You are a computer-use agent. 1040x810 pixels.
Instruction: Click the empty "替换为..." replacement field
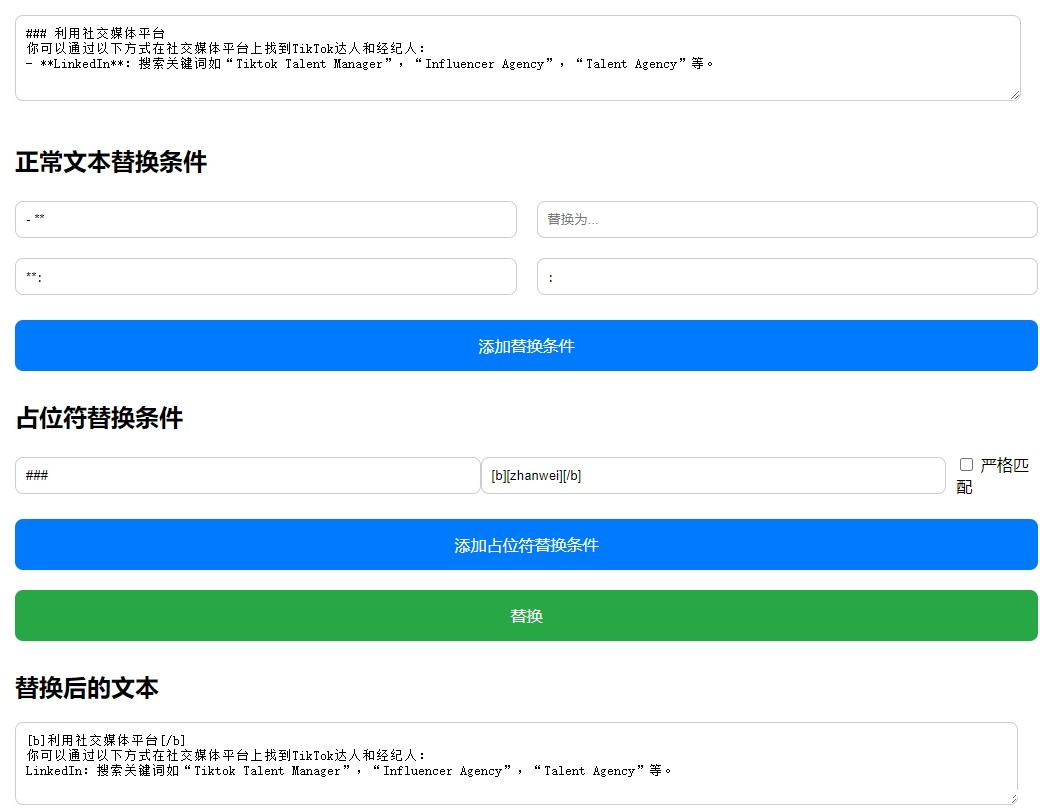[787, 220]
